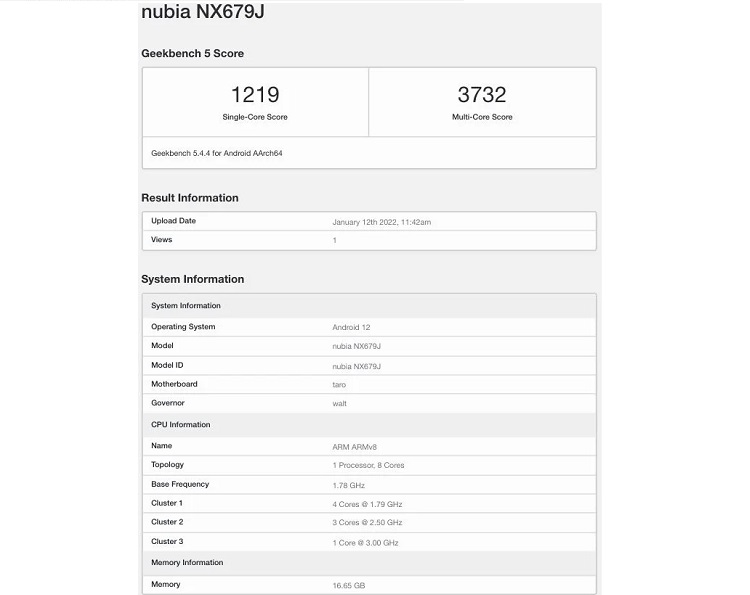Select the 1.78 GHz base frequency value
The height and width of the screenshot is (595, 750).
tap(349, 485)
